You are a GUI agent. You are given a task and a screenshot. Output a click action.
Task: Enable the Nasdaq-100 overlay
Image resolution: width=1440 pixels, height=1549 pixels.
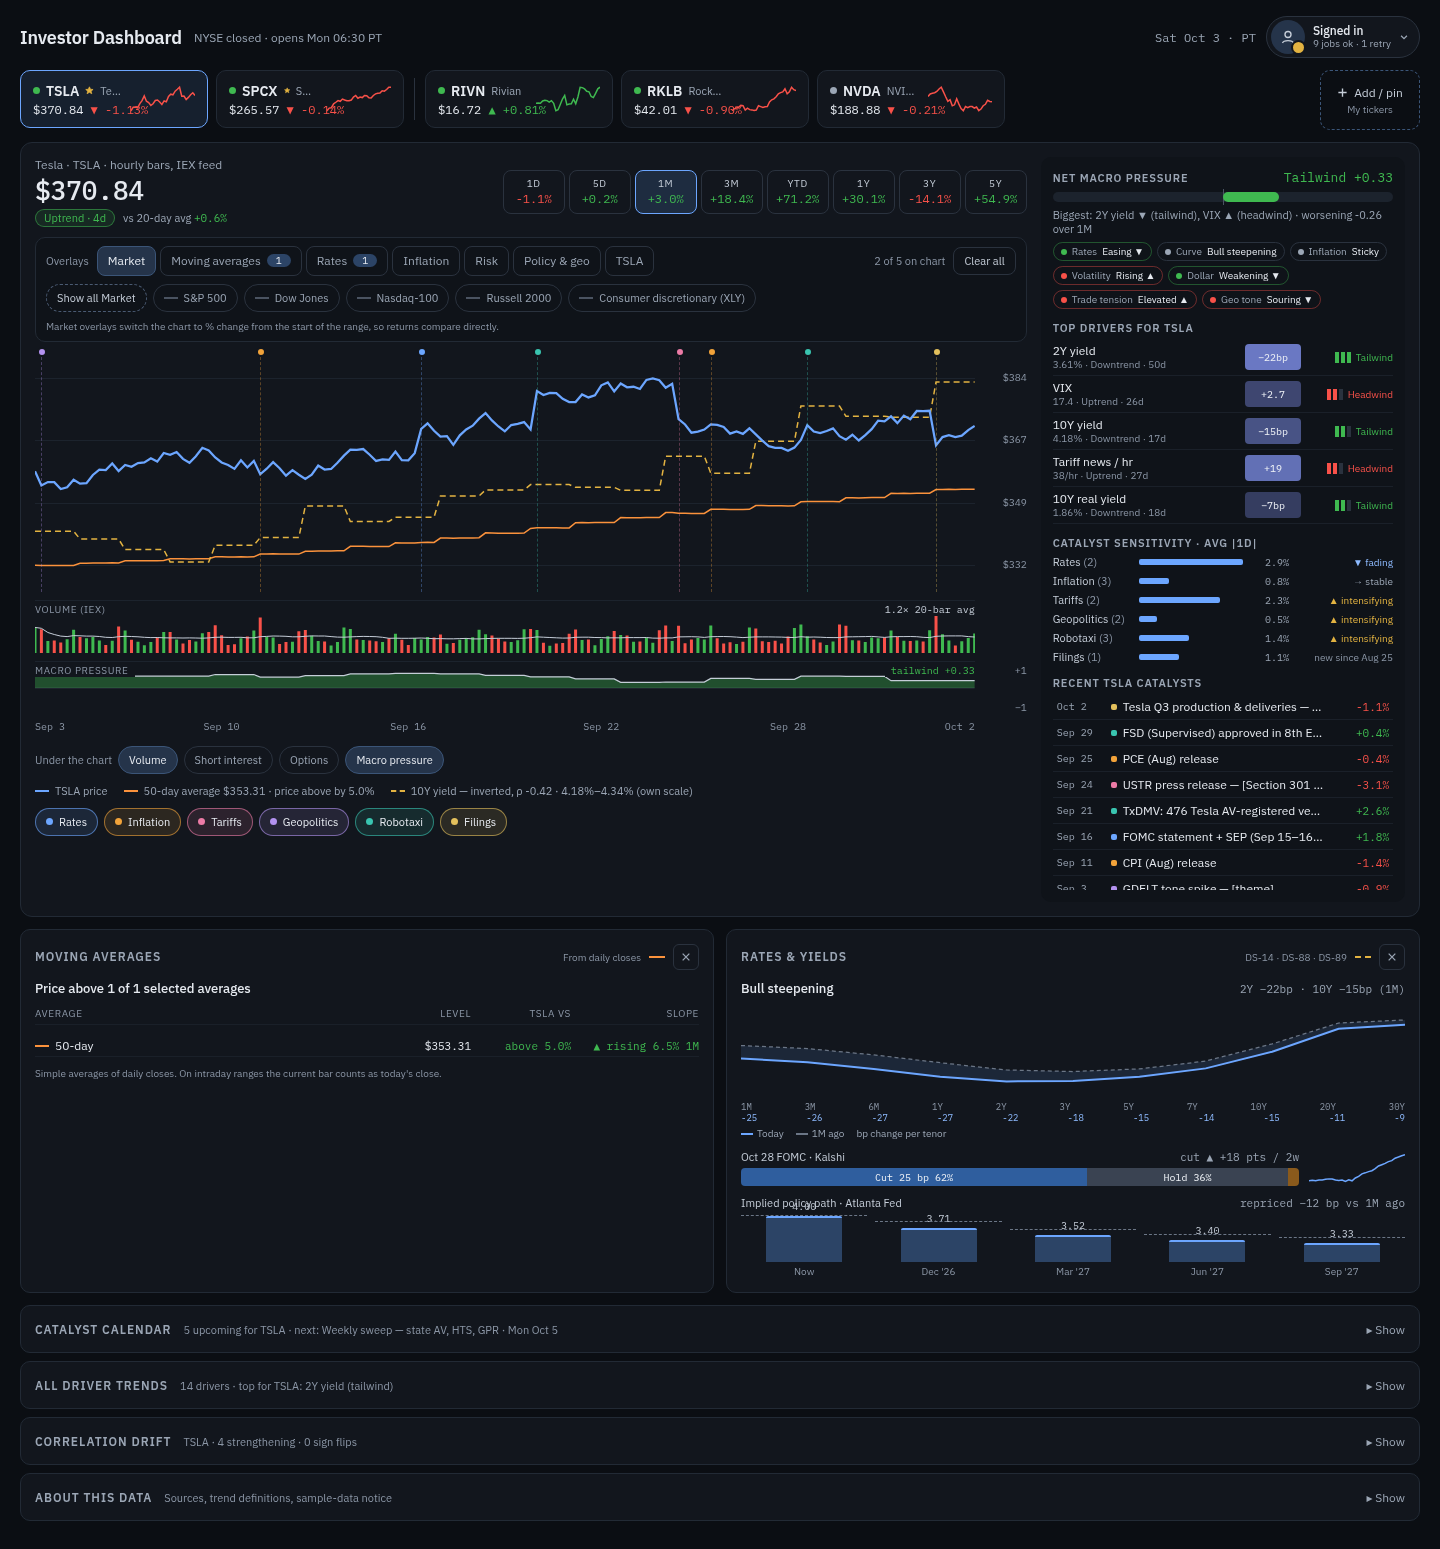click(x=398, y=298)
